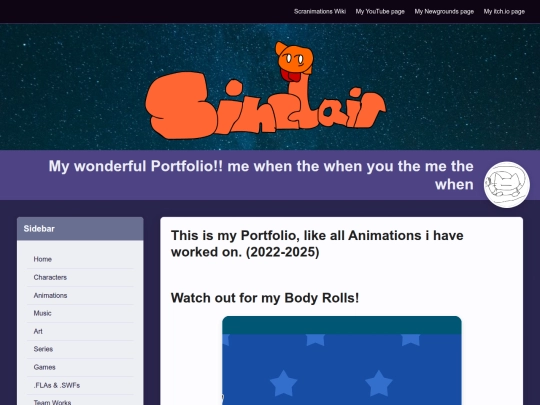Image resolution: width=540 pixels, height=405 pixels.
Task: Click the blue star animation preview
Action: (342, 361)
